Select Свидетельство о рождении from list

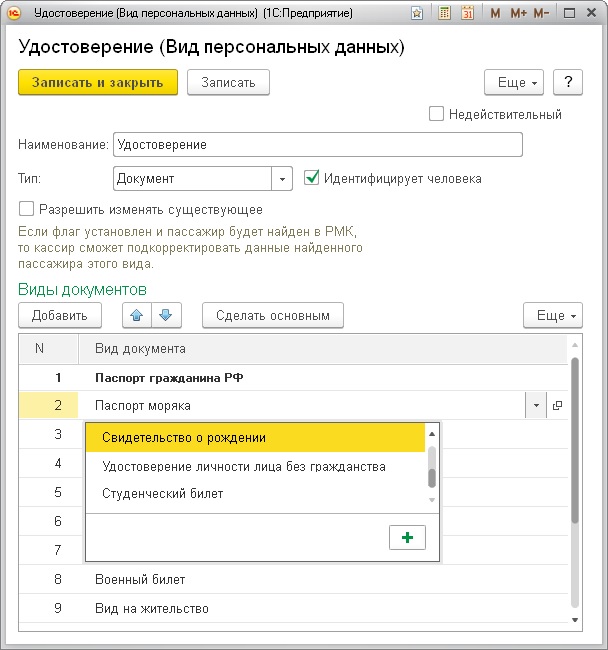click(x=184, y=437)
